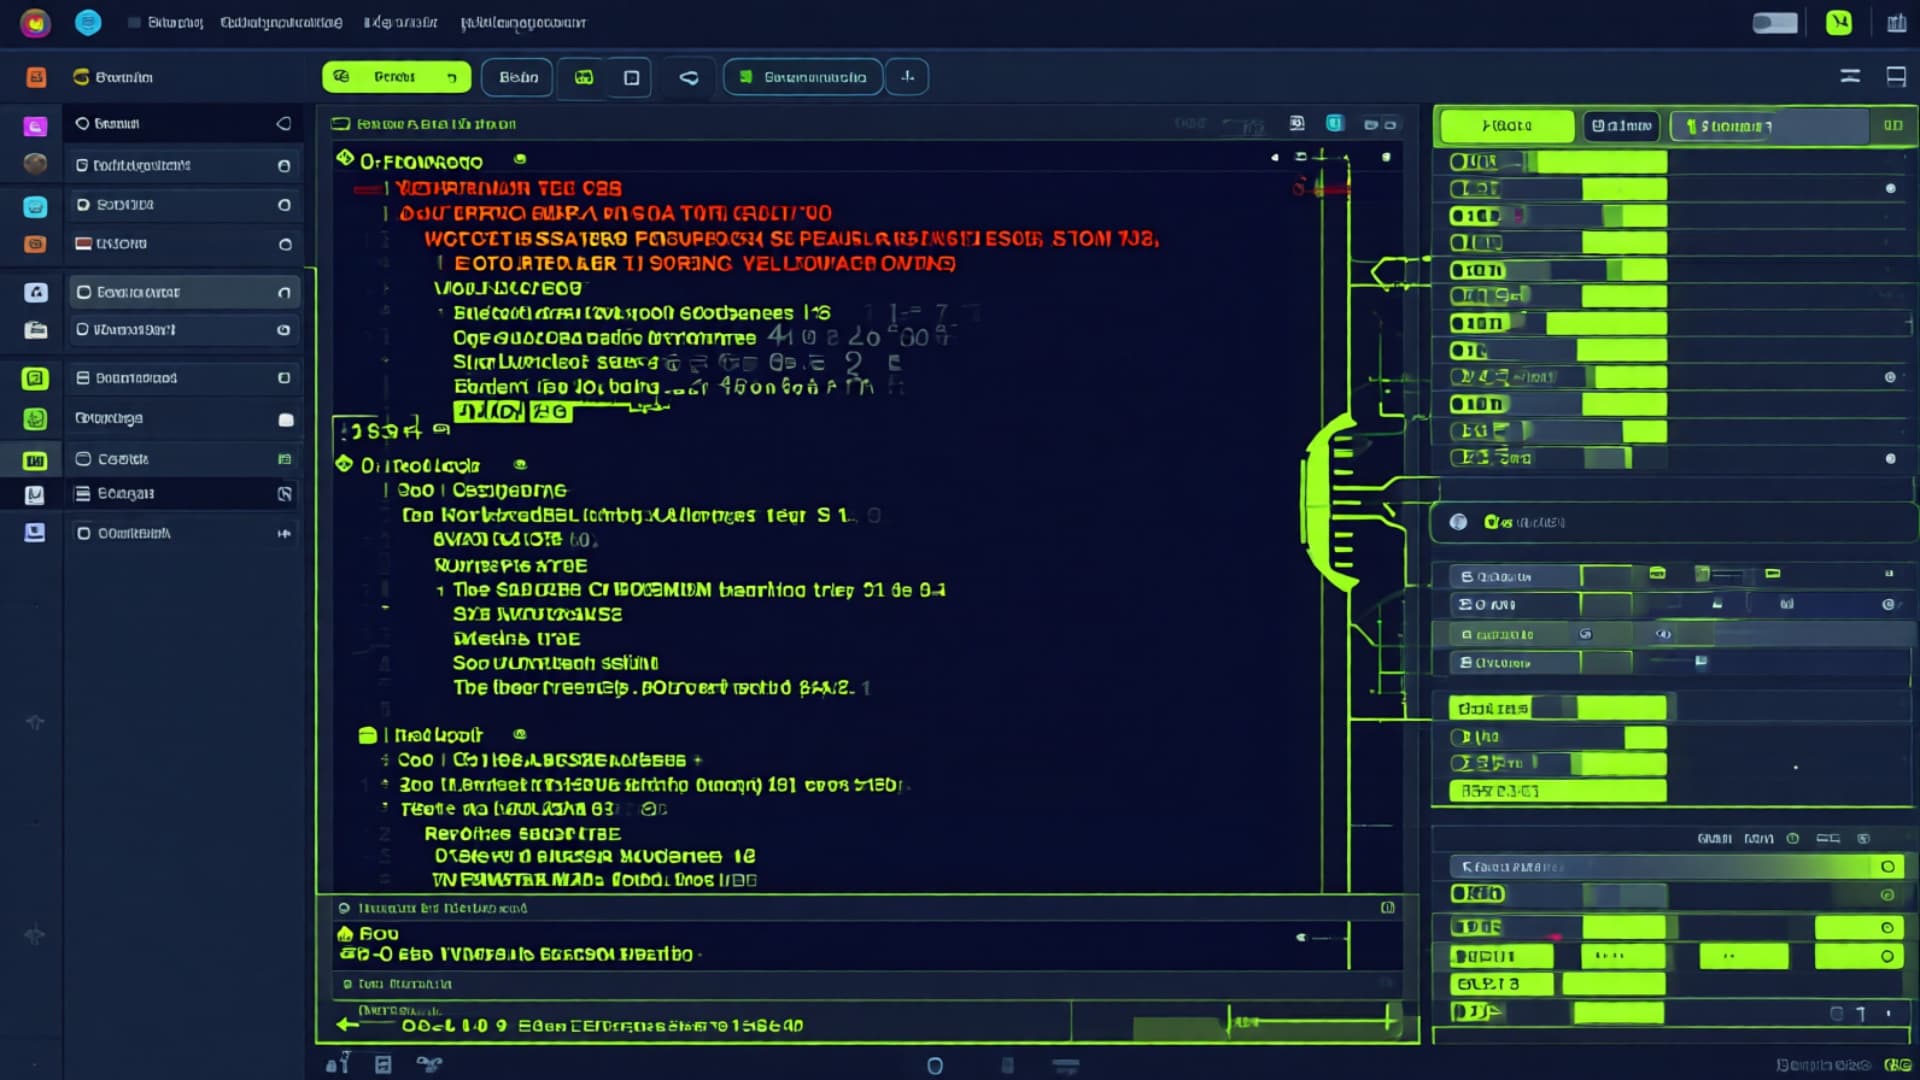The height and width of the screenshot is (1080, 1920).
Task: Click the magenta icon in left sidebar
Action: (35, 126)
